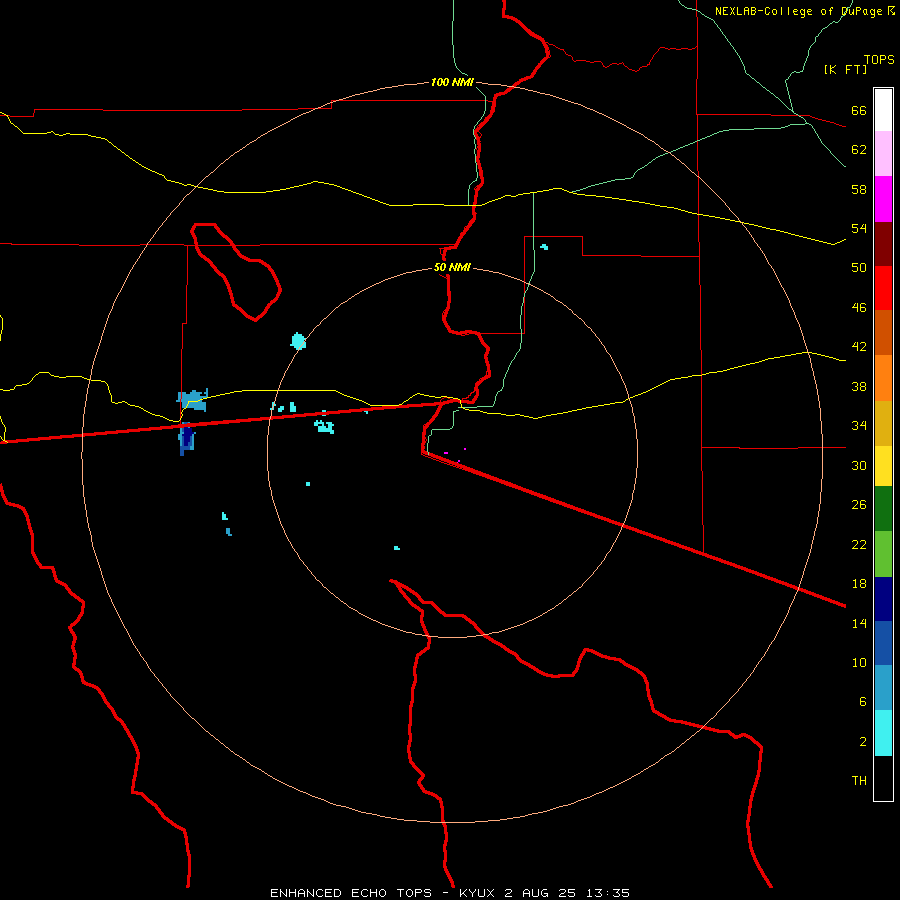Click the cyan echo cluster just below the red line
The height and width of the screenshot is (900, 900).
coord(324,426)
